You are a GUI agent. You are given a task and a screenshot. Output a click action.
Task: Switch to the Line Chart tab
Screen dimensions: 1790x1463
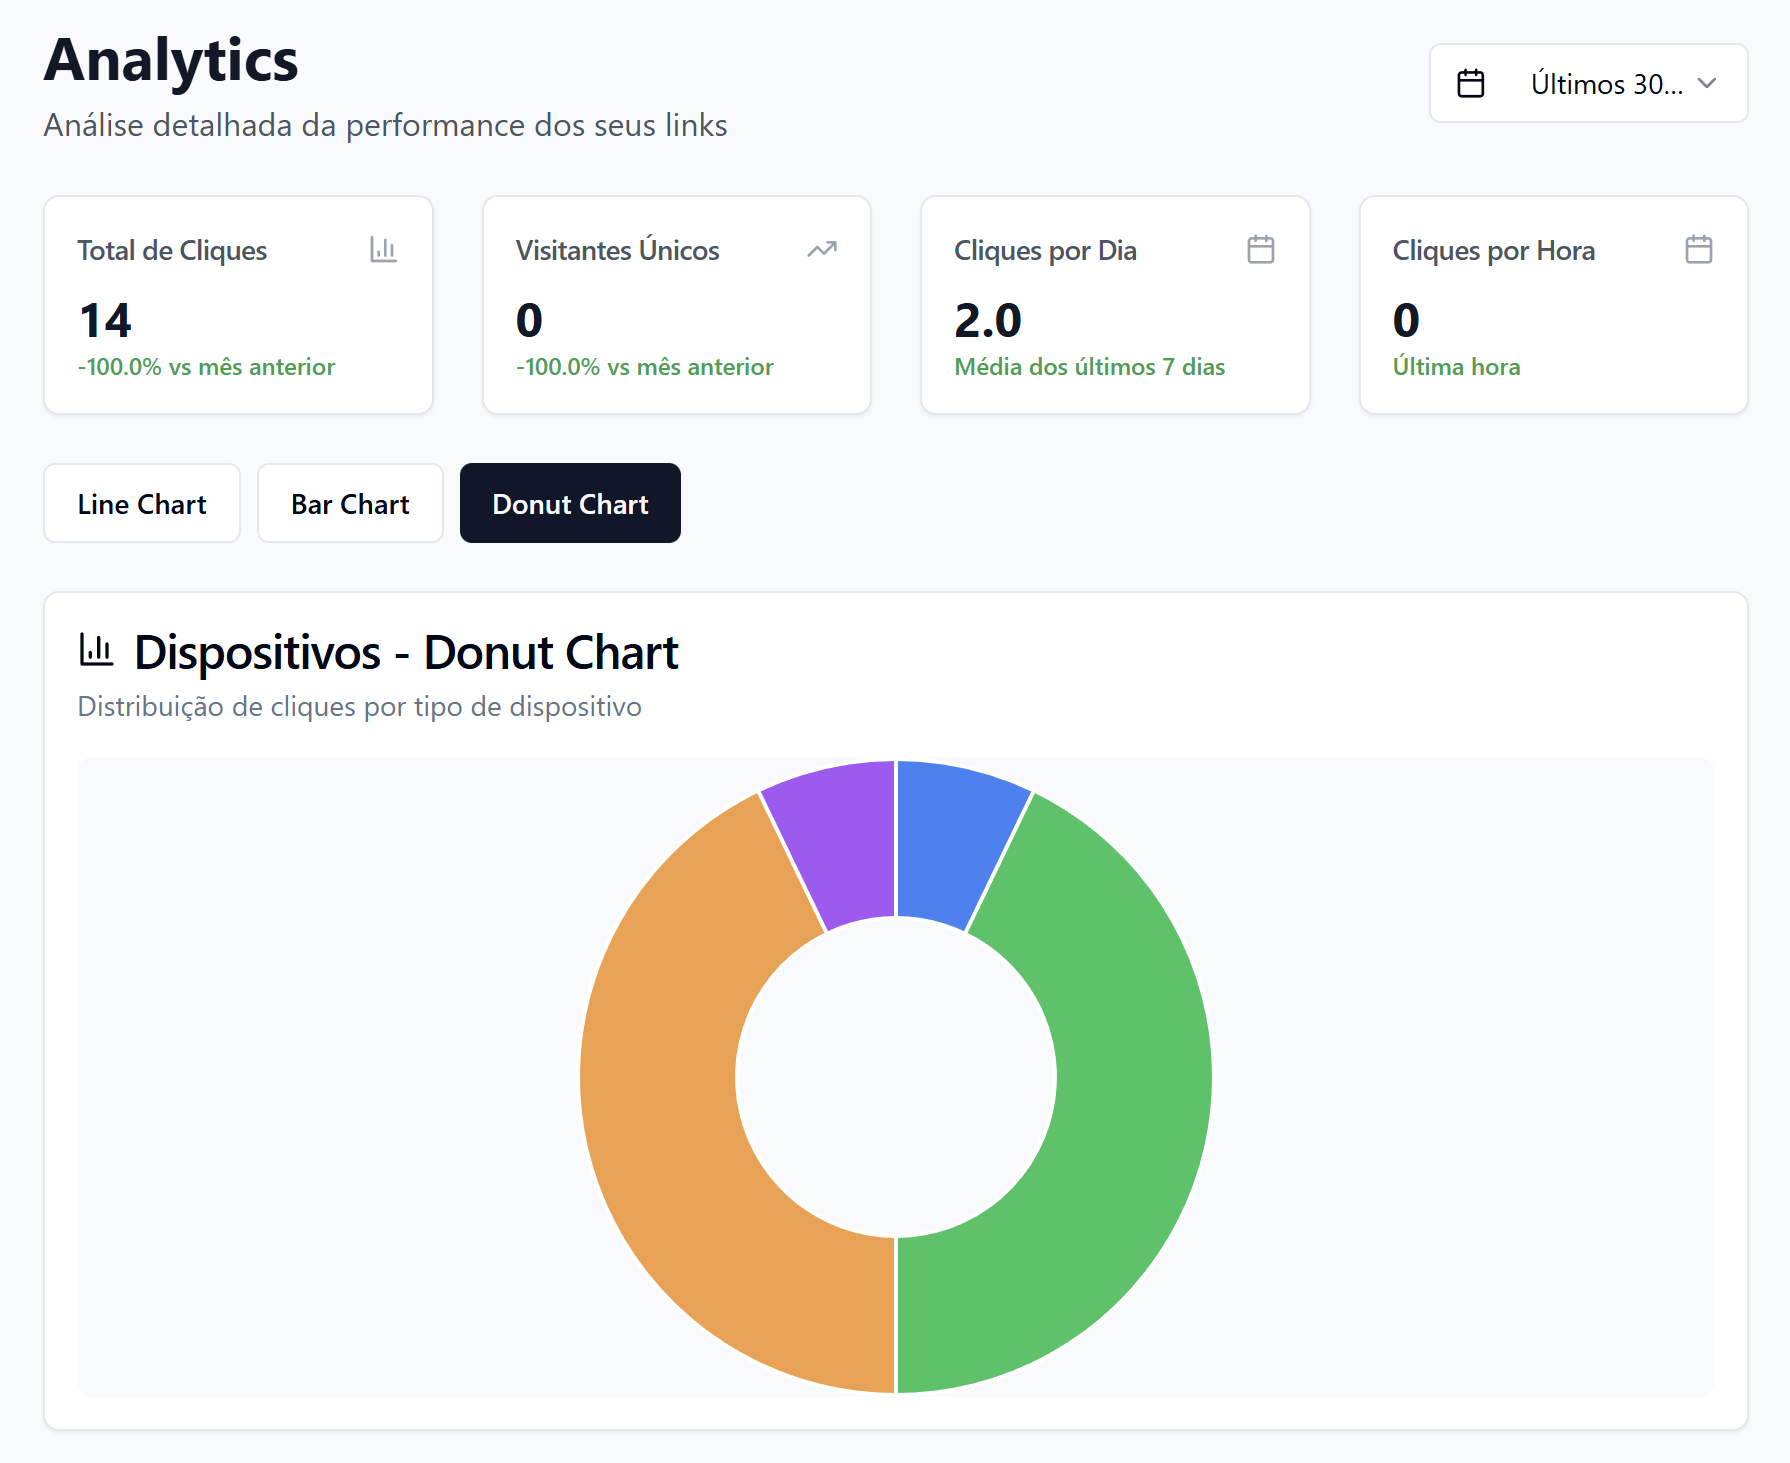point(142,504)
